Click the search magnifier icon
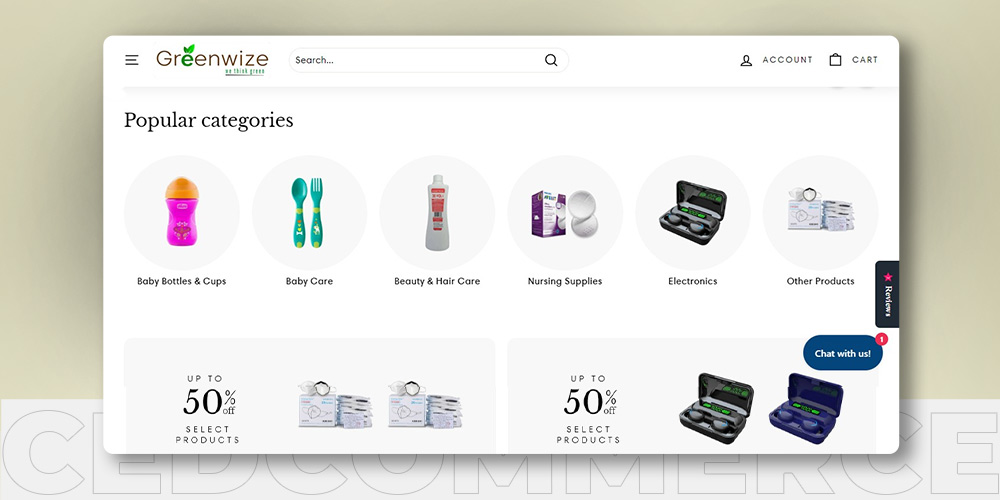Image resolution: width=1000 pixels, height=500 pixels. [x=551, y=60]
